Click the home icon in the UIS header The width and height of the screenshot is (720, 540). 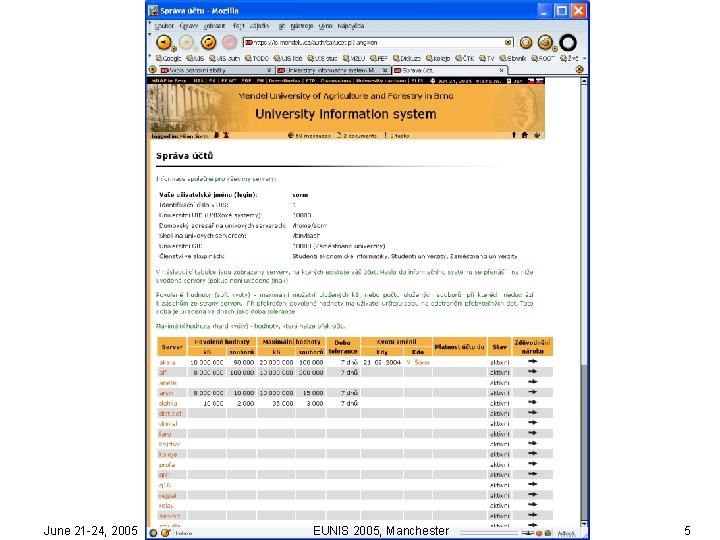click(524, 135)
